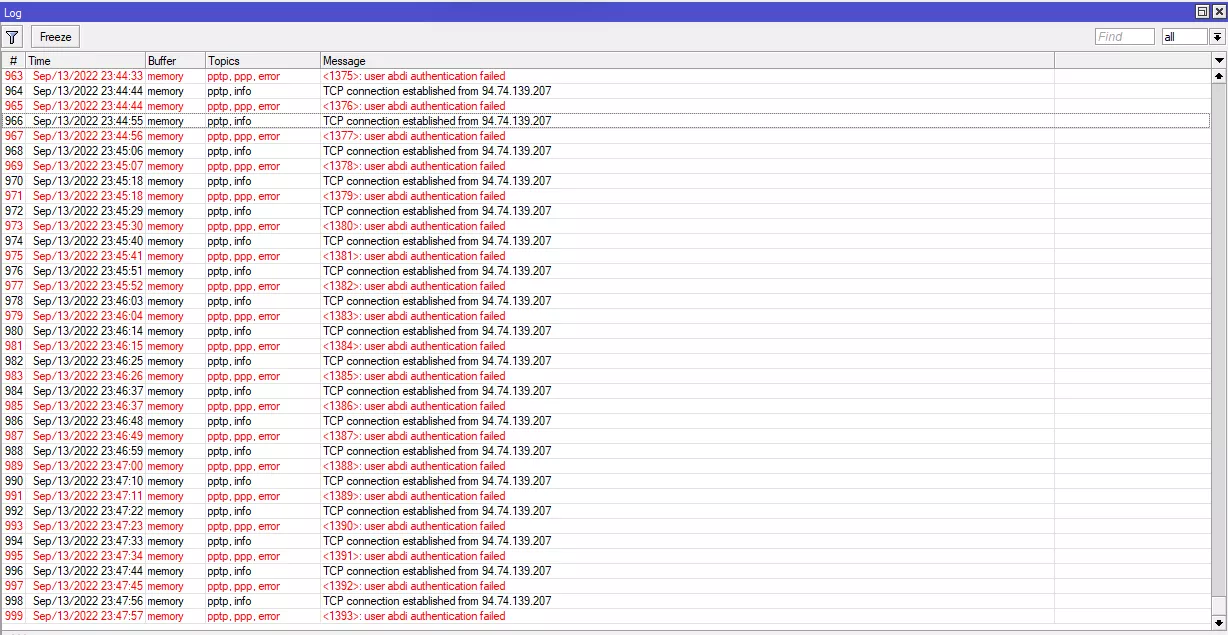Click message '<1388>: user abdi authentication failed'

414,466
